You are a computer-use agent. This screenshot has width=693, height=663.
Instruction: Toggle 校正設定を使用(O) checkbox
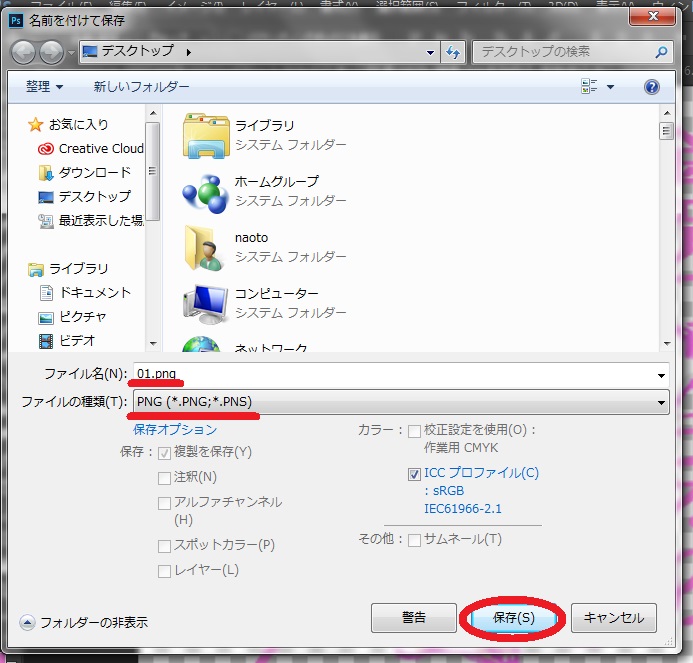coord(414,431)
